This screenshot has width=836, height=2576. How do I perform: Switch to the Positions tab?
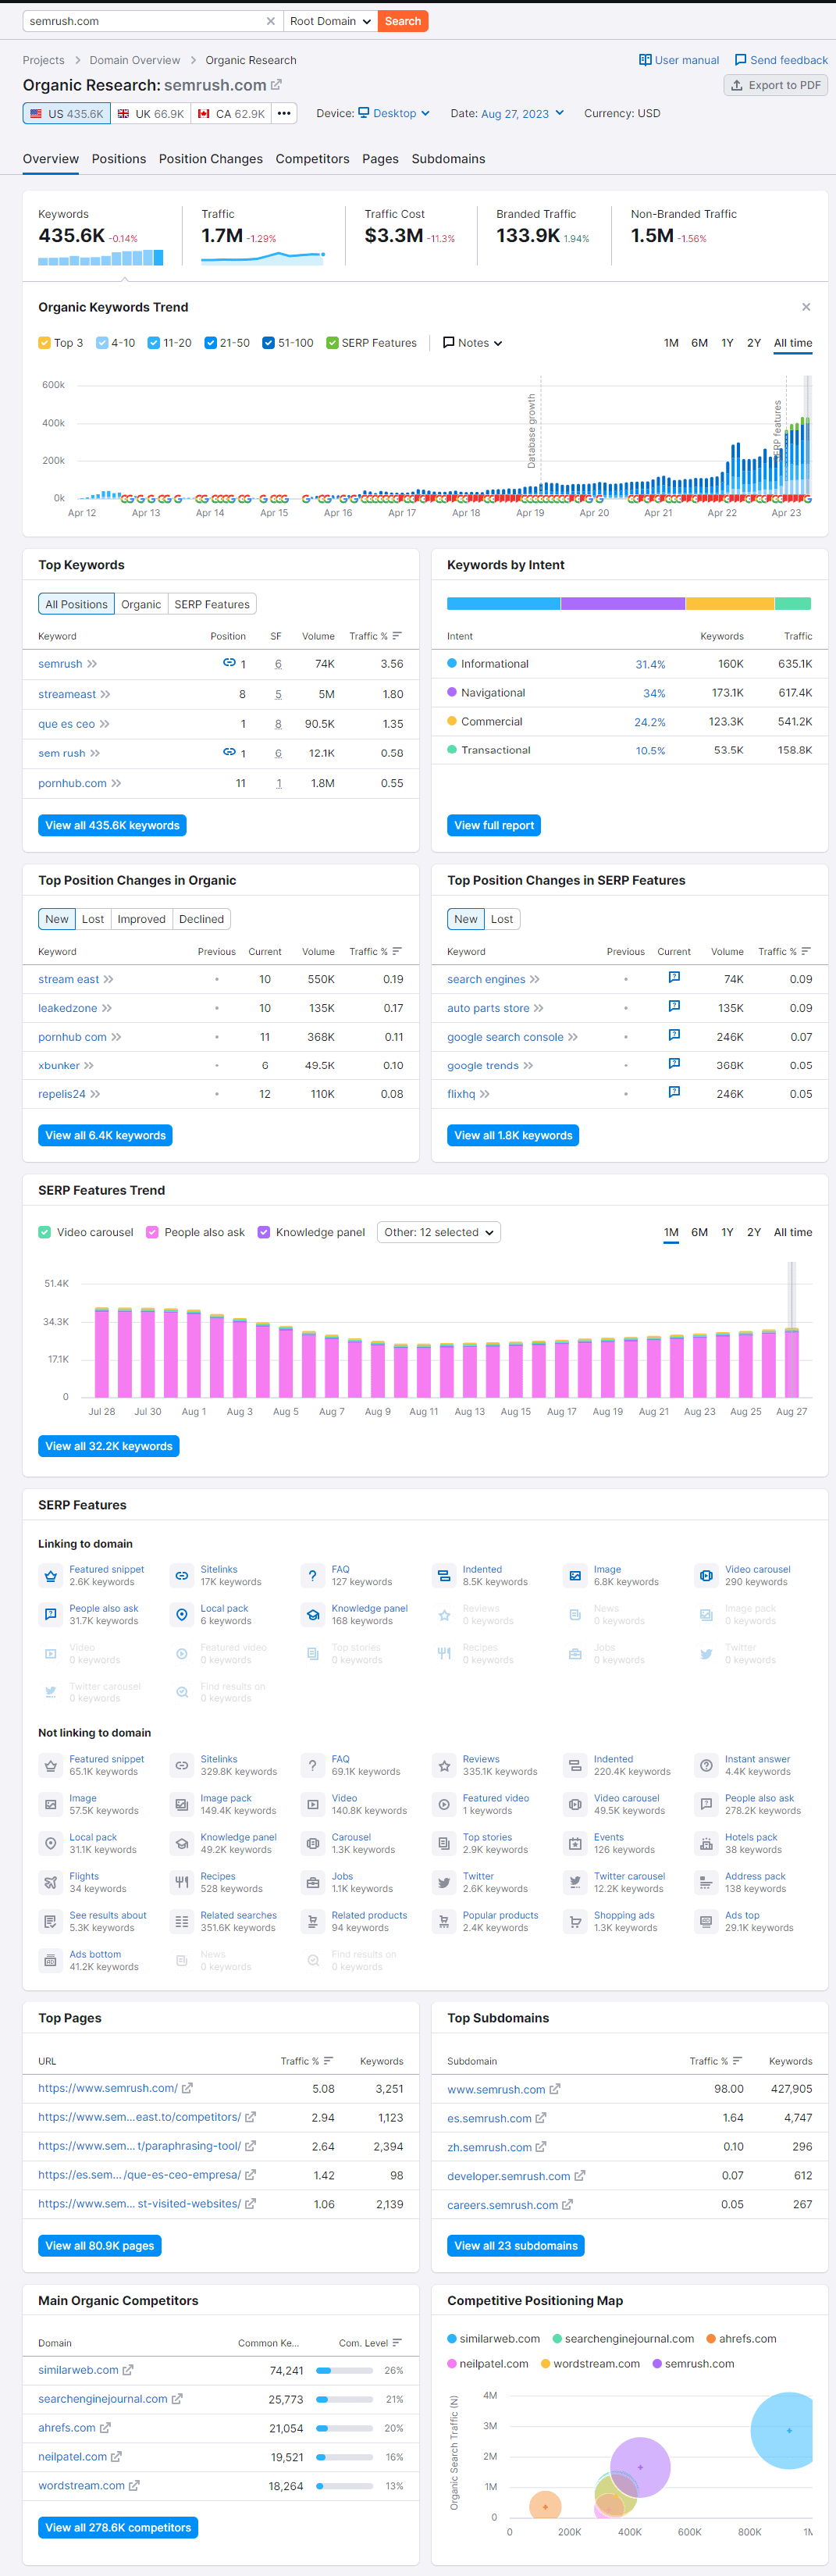[x=119, y=159]
